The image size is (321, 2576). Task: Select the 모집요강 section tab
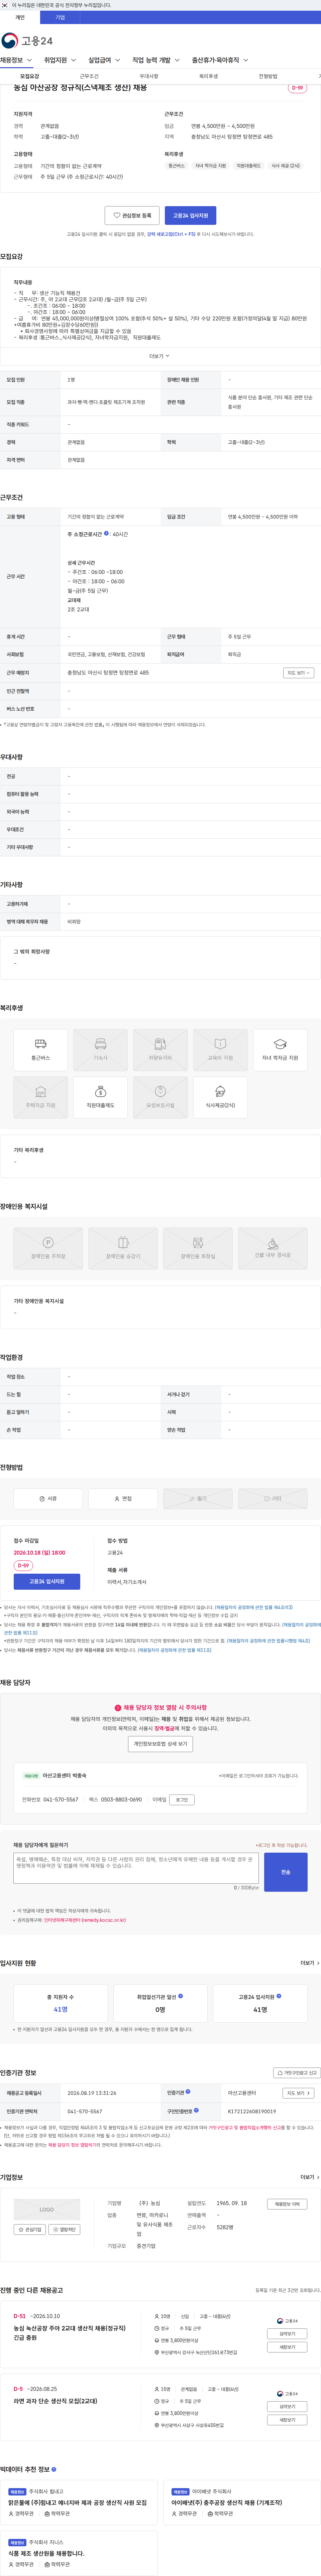coord(30,76)
